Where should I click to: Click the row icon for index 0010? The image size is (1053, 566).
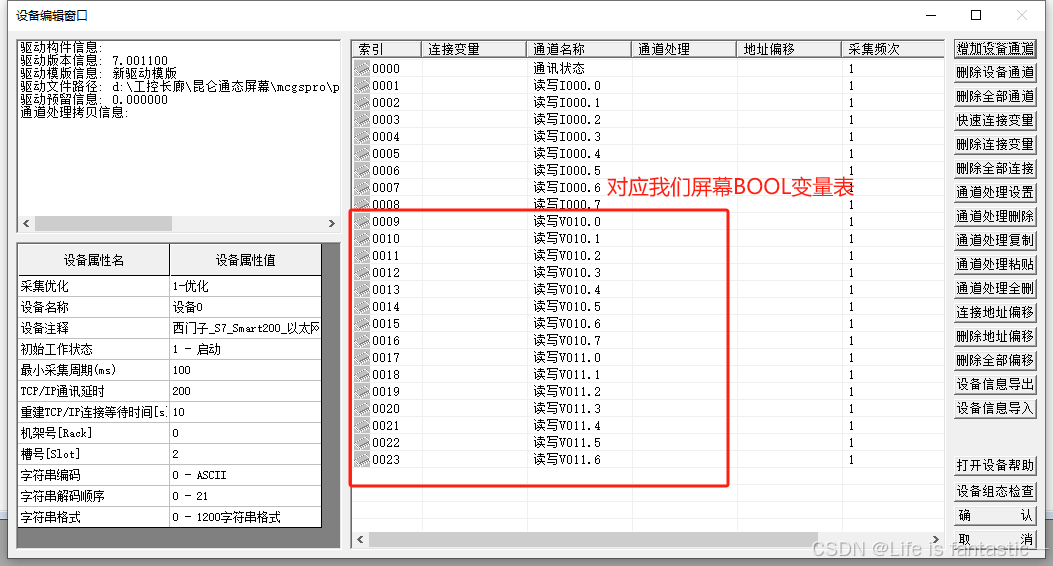pyautogui.click(x=362, y=238)
